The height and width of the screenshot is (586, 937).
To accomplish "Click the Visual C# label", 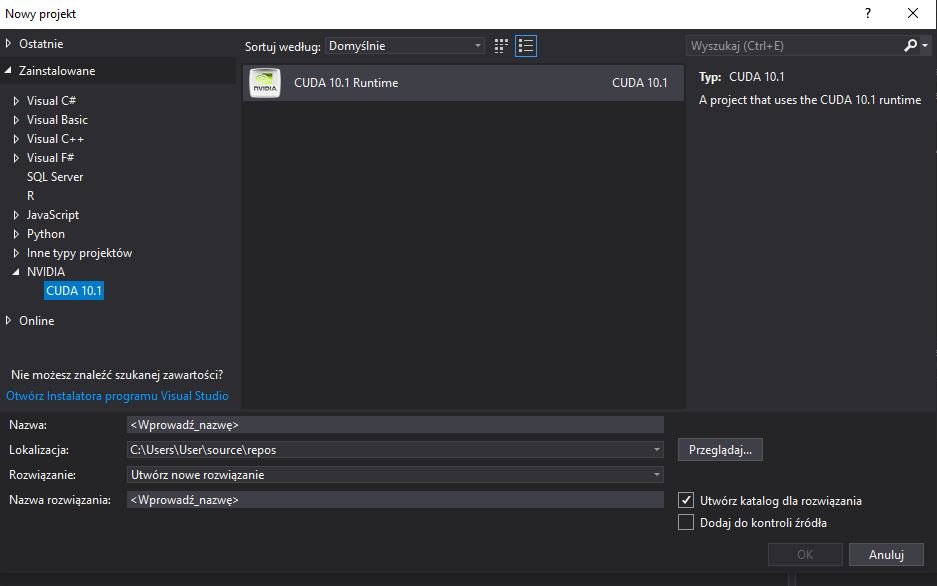I will pyautogui.click(x=51, y=101).
